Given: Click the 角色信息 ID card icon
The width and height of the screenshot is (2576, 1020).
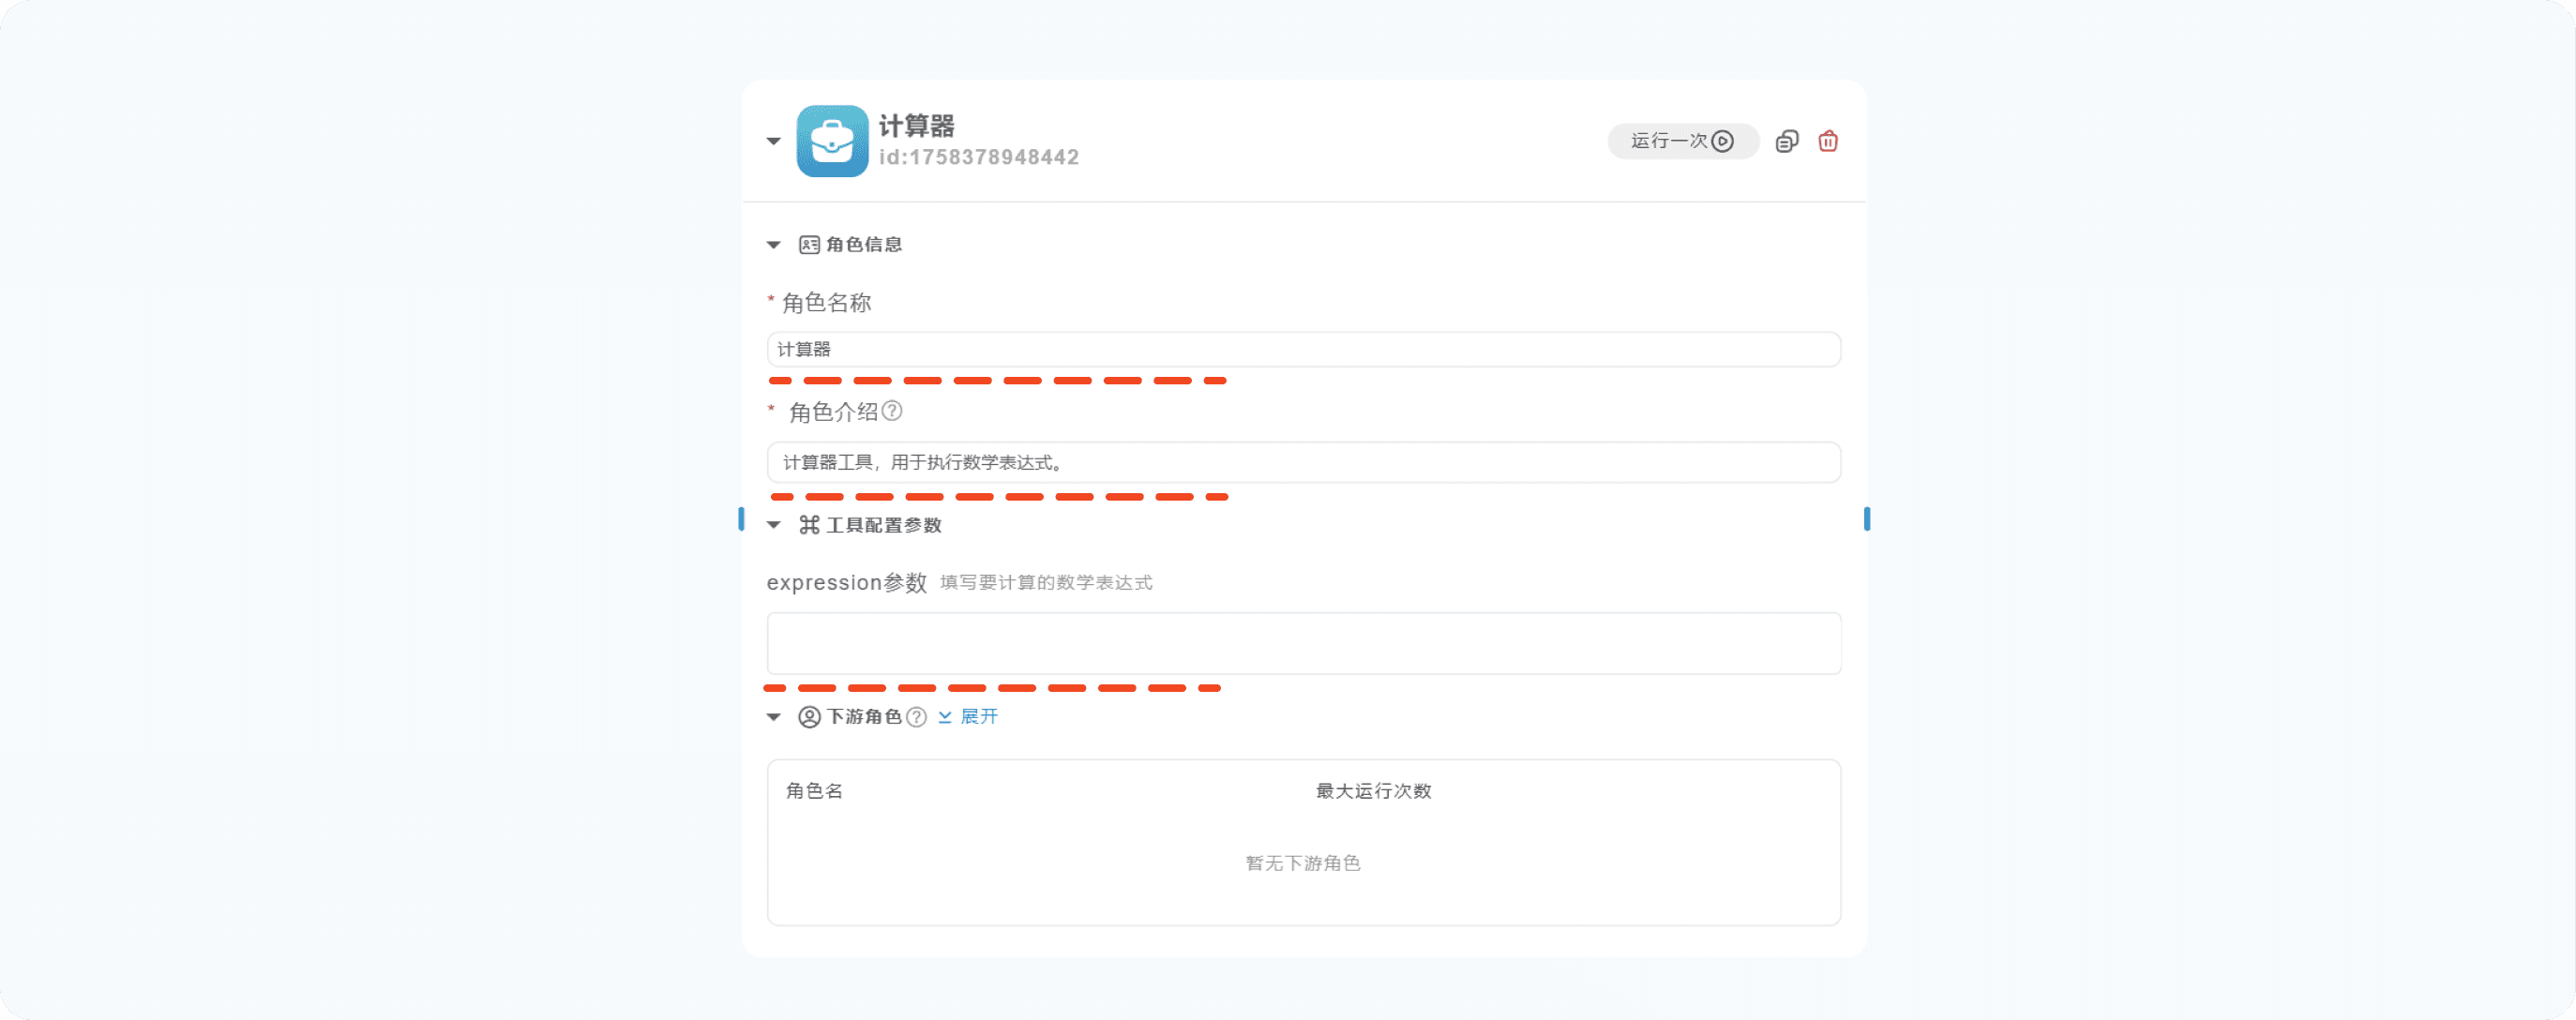Looking at the screenshot, I should pos(809,245).
